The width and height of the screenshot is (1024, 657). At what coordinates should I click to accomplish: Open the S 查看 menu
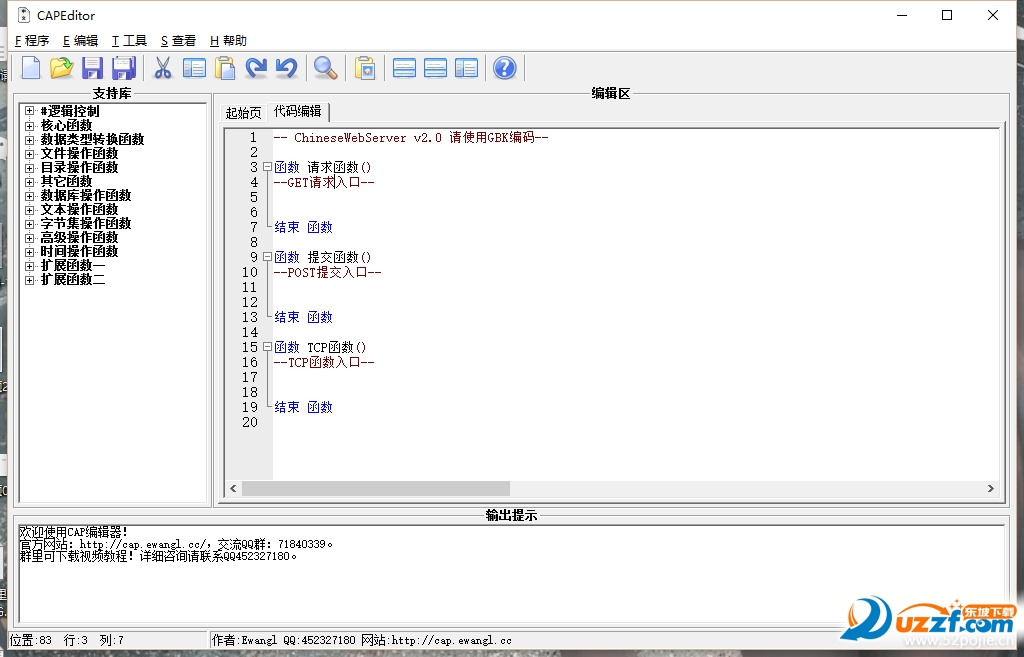[x=178, y=40]
